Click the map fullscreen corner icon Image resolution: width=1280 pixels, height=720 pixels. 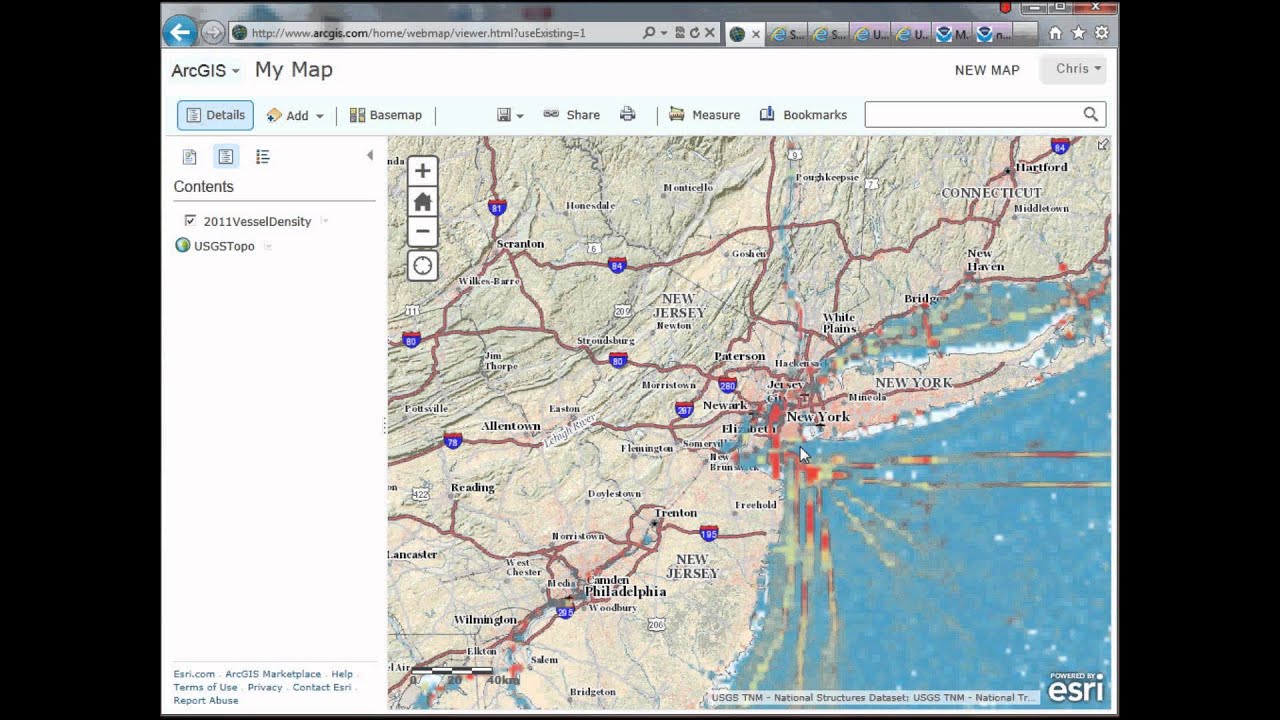(1102, 145)
